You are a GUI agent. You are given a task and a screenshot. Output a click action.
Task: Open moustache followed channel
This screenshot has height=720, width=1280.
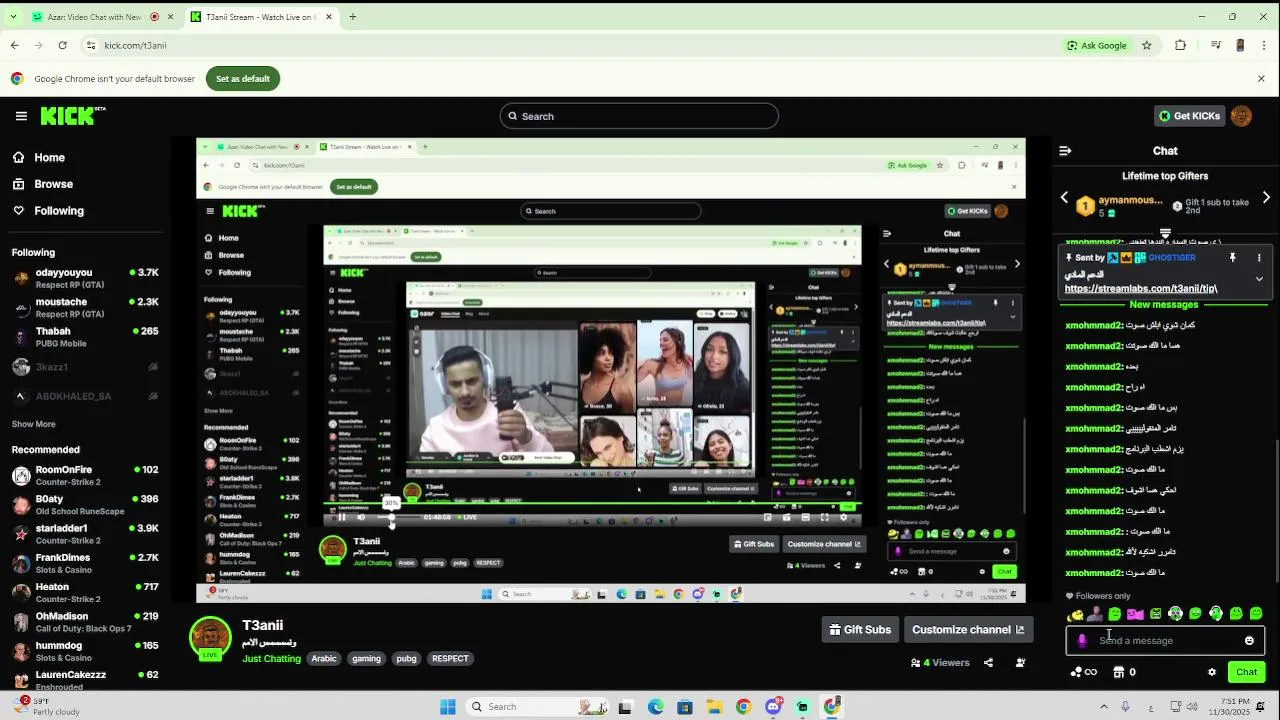click(85, 307)
